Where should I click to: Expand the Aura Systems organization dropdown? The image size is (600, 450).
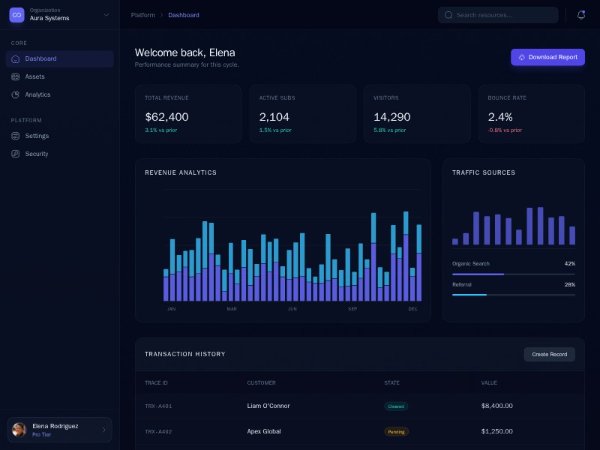click(106, 15)
